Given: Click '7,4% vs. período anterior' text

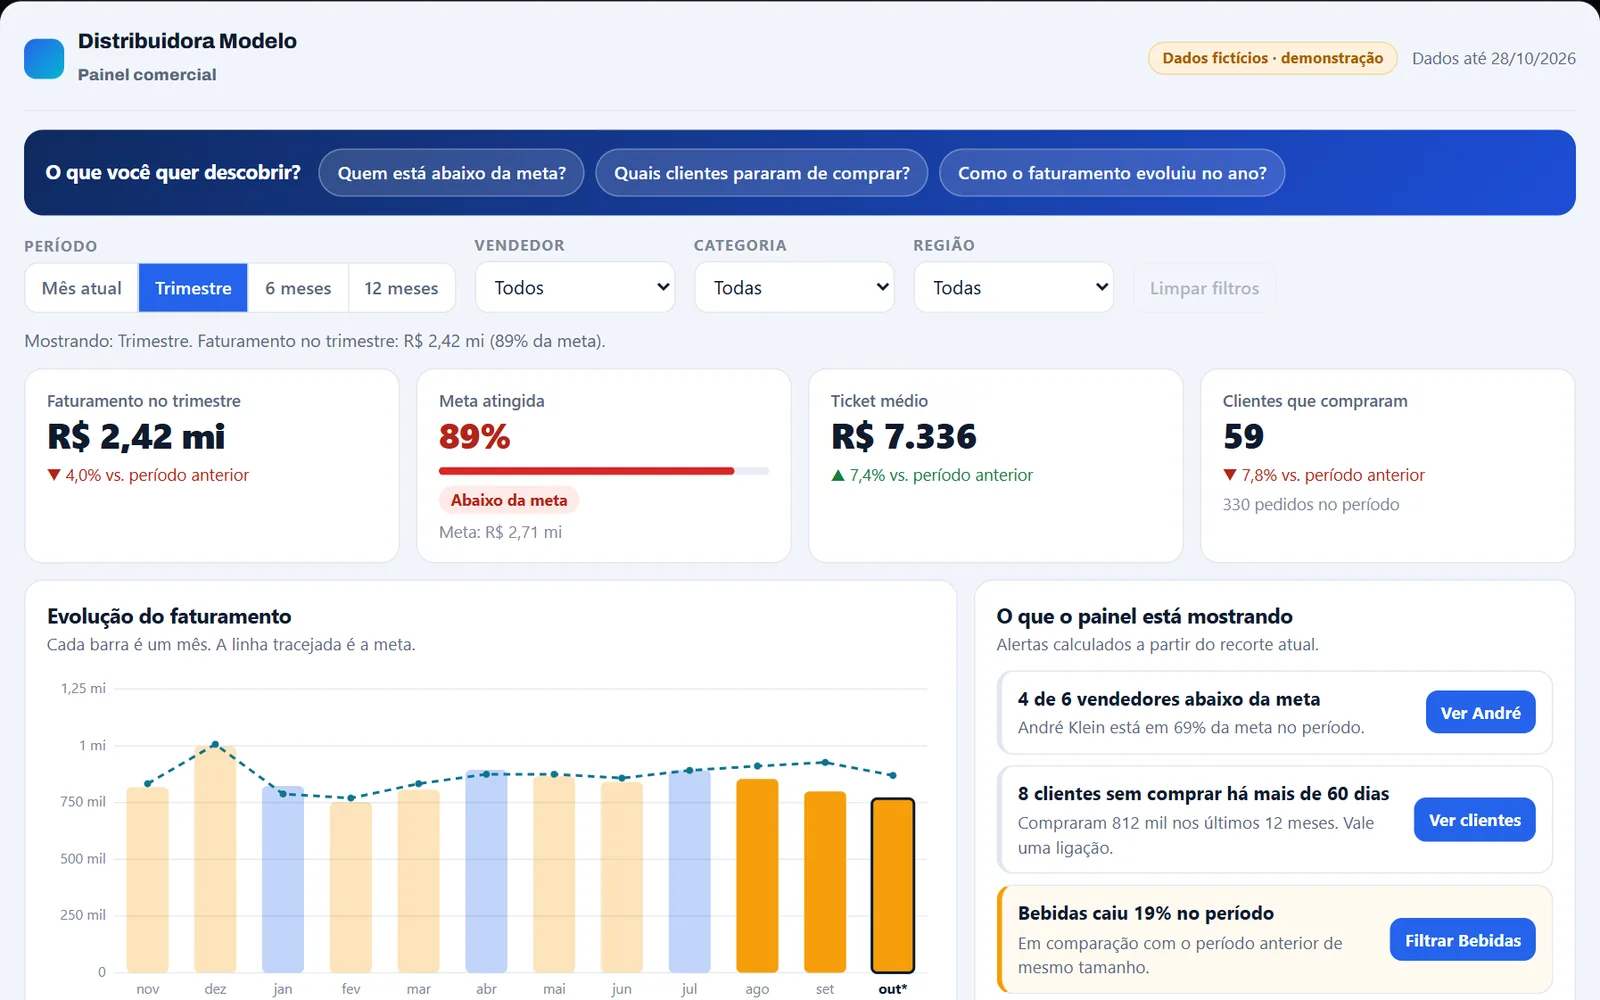Looking at the screenshot, I should pyautogui.click(x=932, y=475).
